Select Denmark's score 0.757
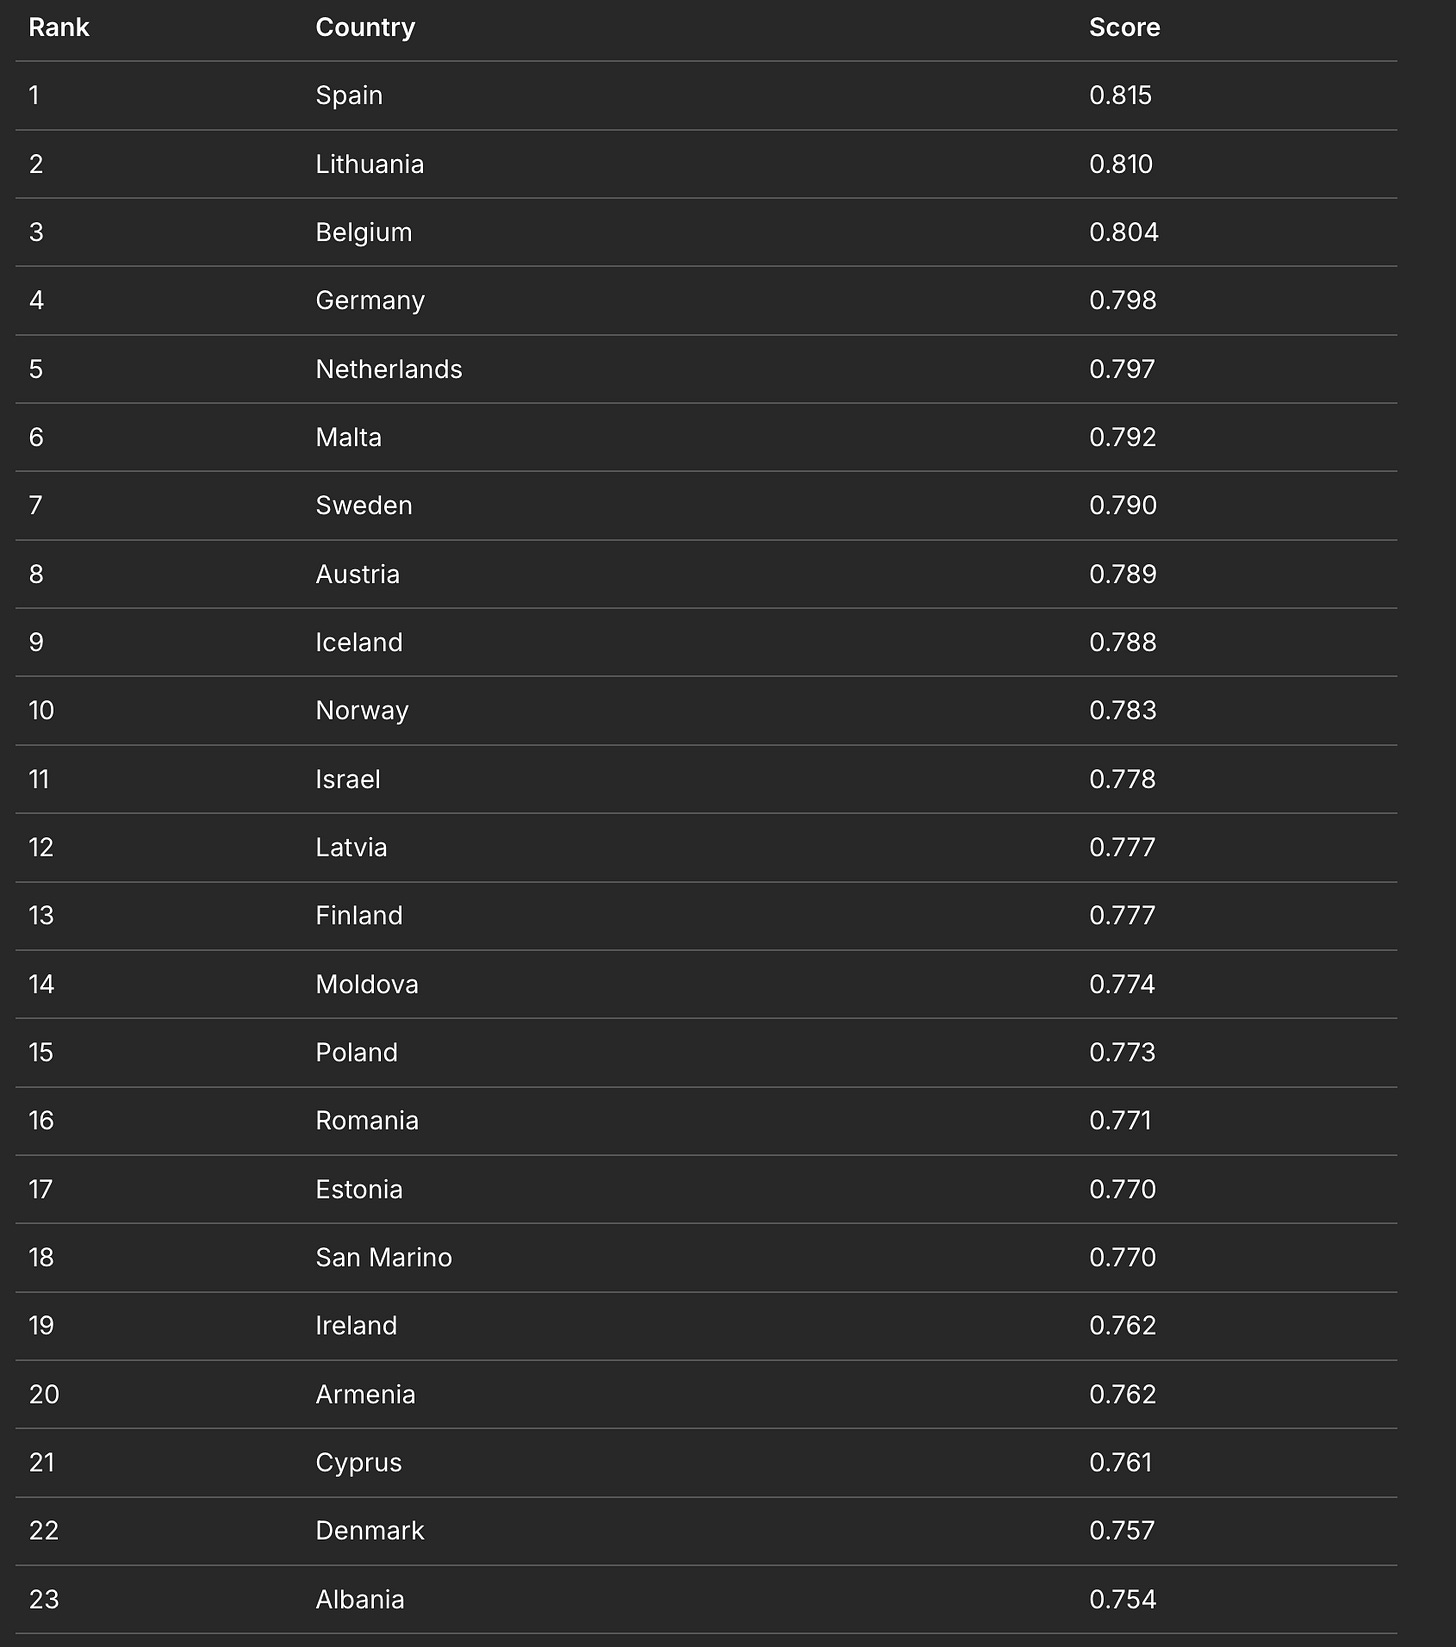Screen dimensions: 1456x1647 [x=1122, y=1530]
